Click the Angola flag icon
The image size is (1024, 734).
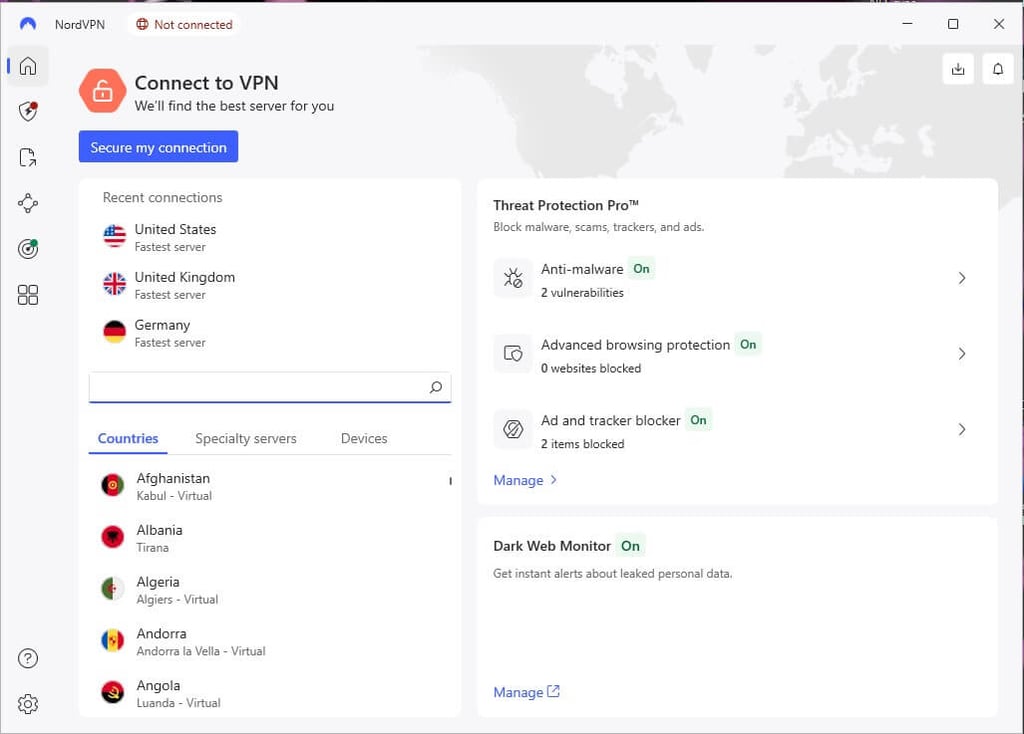(112, 692)
